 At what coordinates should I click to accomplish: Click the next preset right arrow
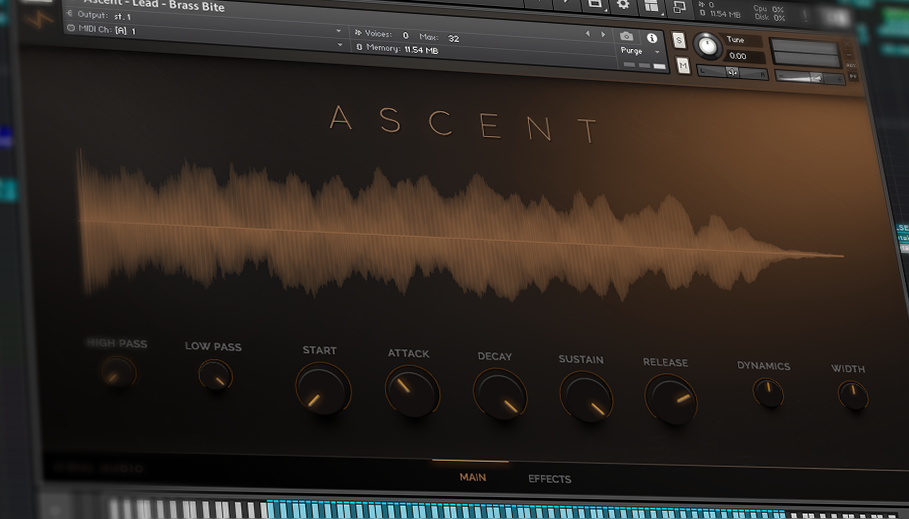click(602, 34)
